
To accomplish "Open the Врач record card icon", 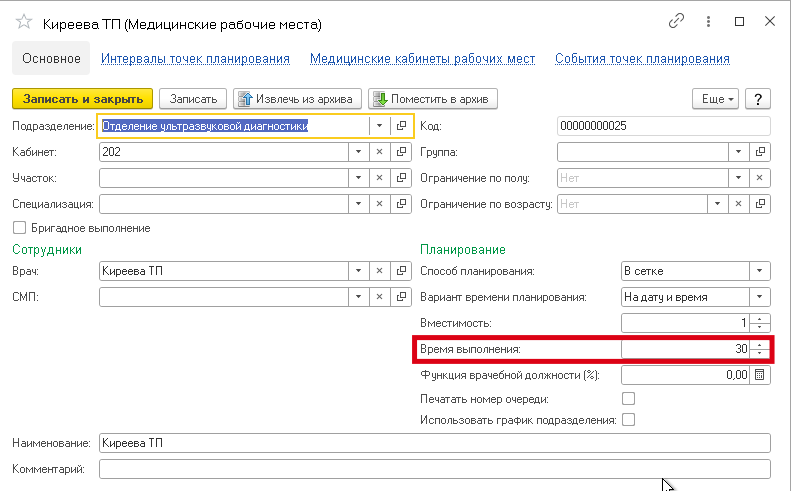I will [401, 271].
